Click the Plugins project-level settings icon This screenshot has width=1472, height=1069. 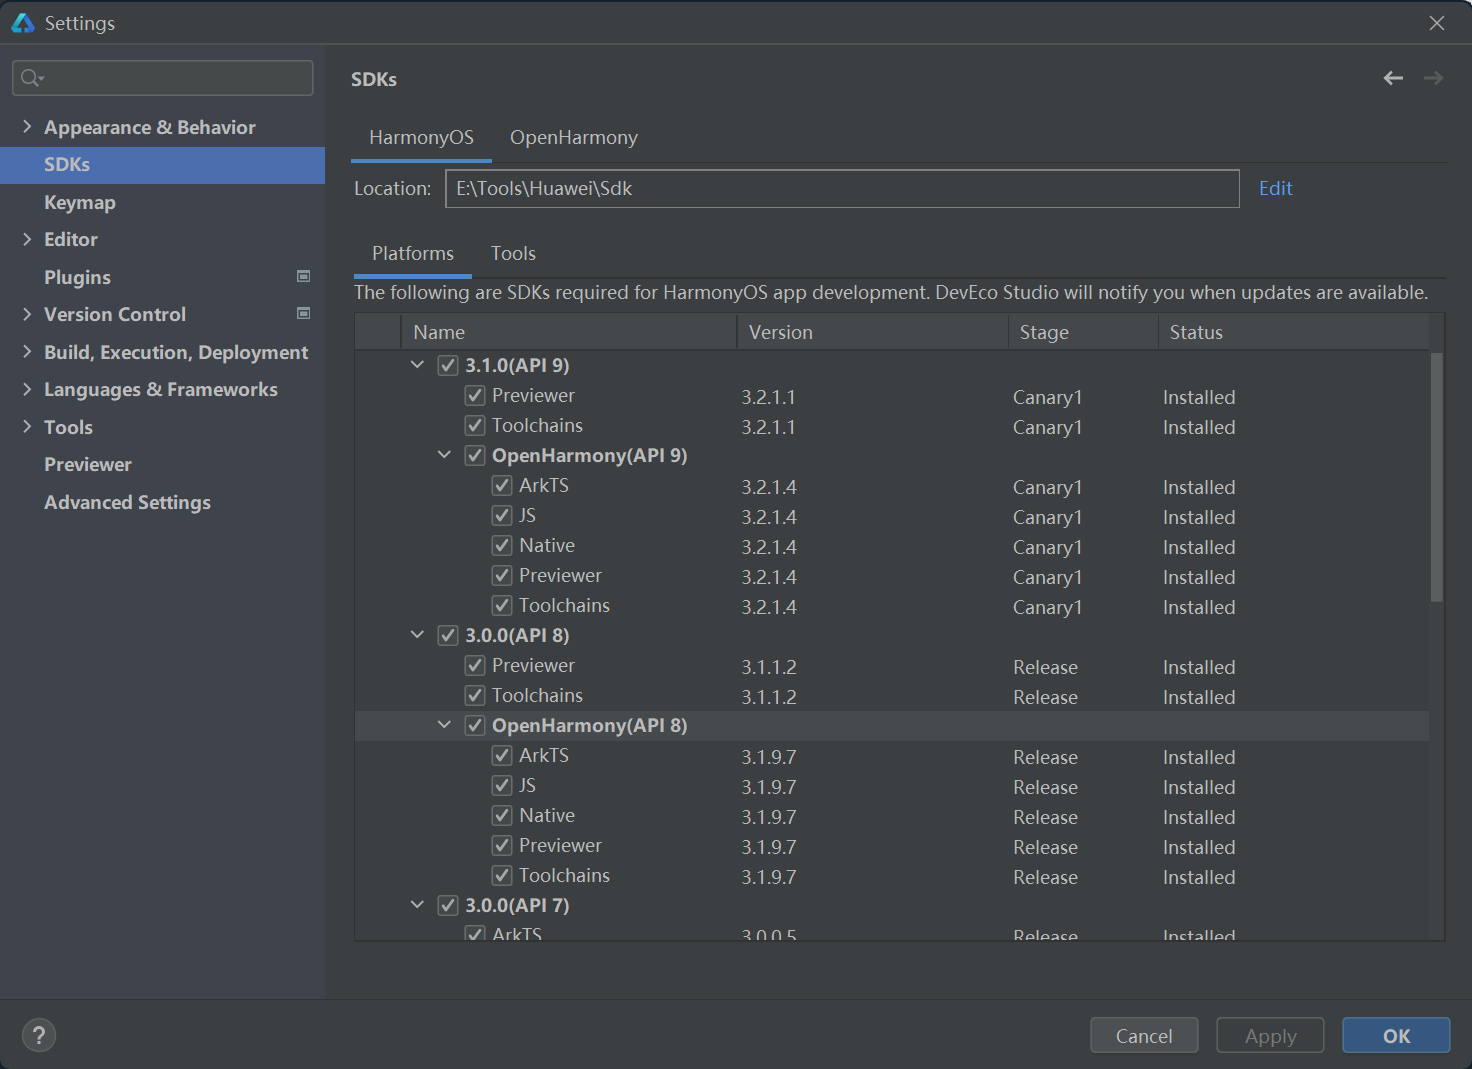(303, 276)
